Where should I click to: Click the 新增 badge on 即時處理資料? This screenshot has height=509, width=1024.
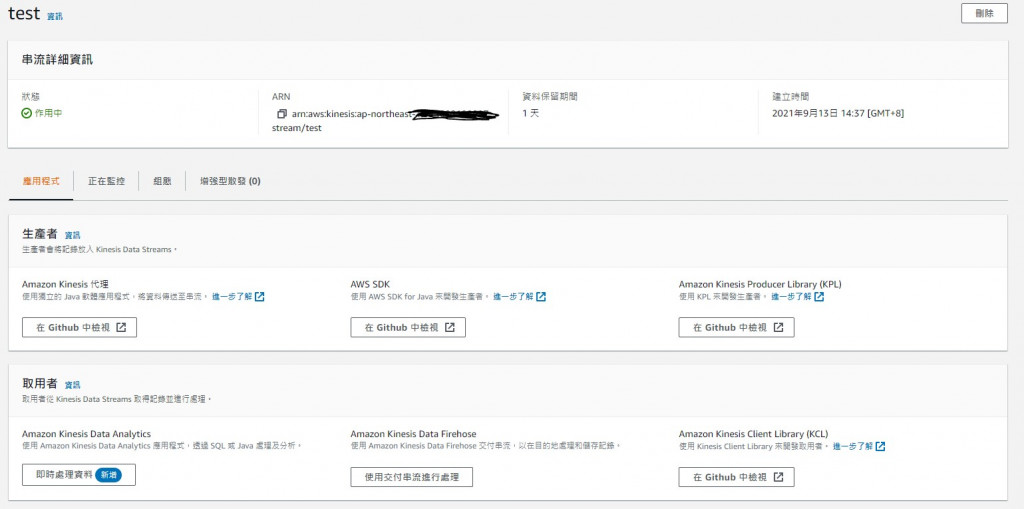tap(108, 475)
